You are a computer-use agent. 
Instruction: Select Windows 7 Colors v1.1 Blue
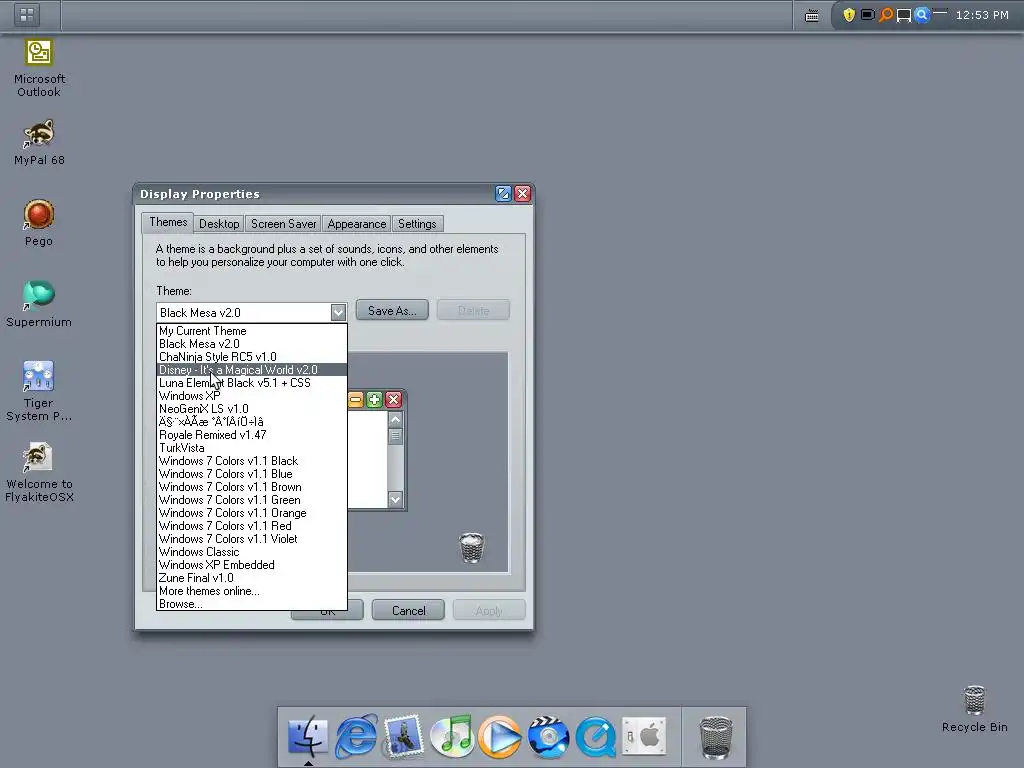pyautogui.click(x=251, y=474)
